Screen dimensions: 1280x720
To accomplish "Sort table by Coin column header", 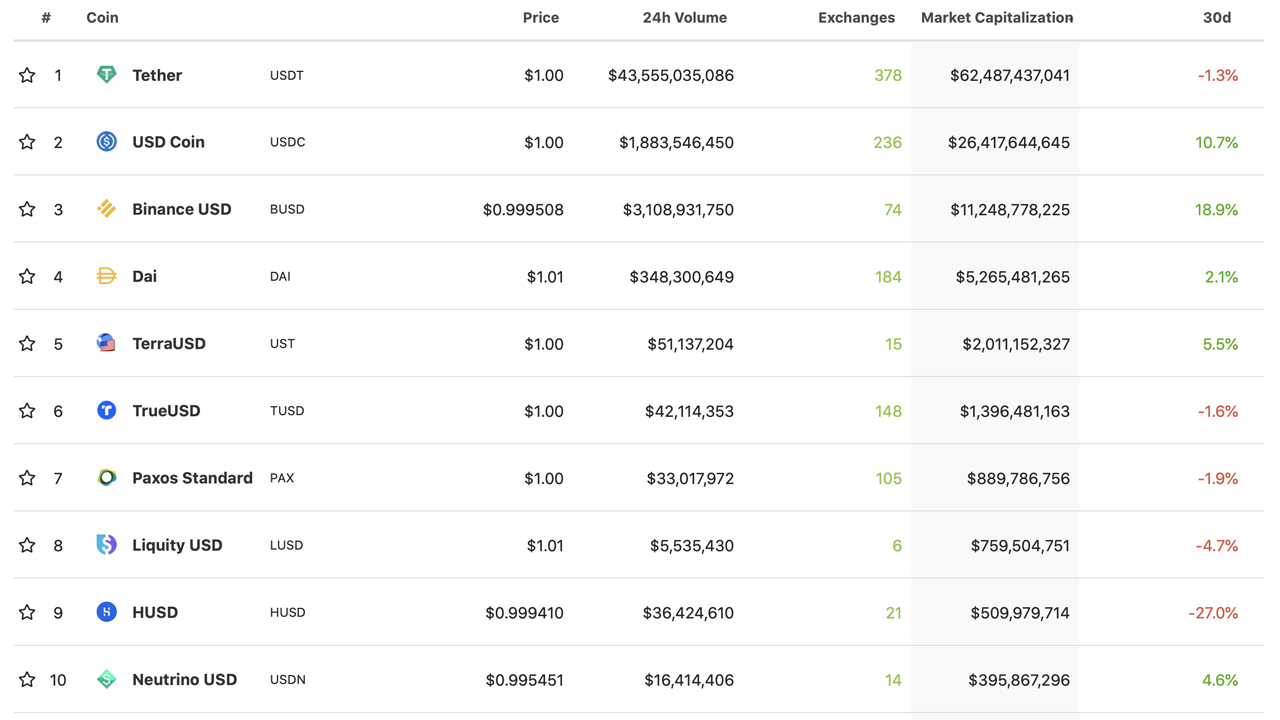I will [102, 18].
